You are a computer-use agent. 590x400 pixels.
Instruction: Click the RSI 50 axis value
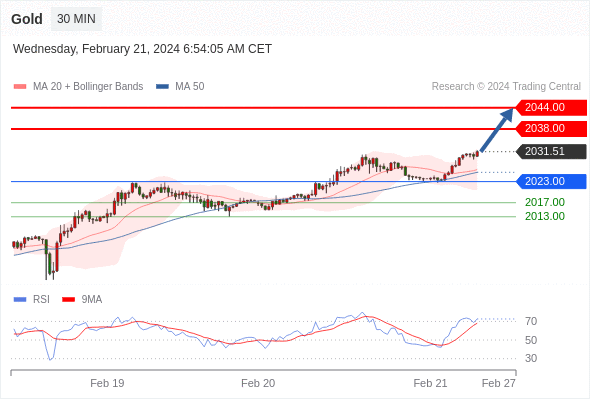(531, 340)
